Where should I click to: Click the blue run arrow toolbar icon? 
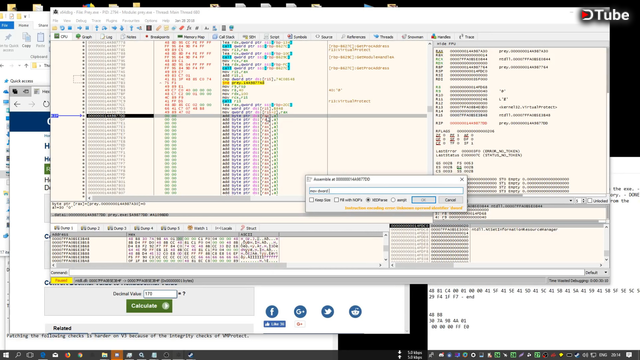point(80,28)
